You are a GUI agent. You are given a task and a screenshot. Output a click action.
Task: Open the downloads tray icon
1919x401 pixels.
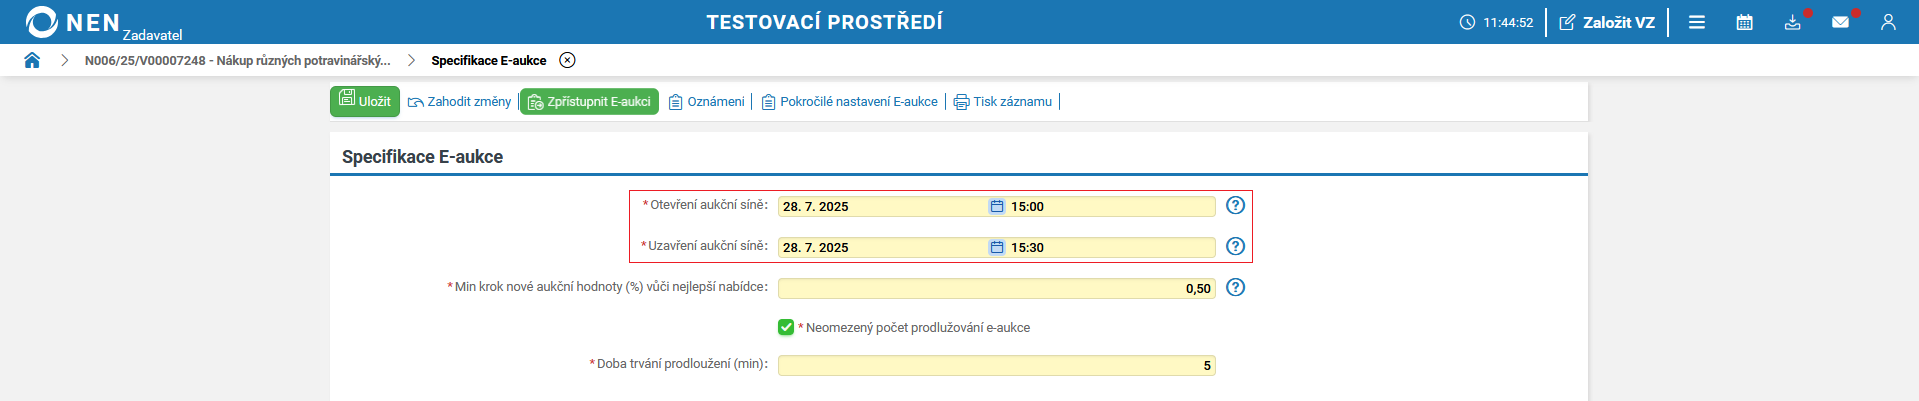1792,22
